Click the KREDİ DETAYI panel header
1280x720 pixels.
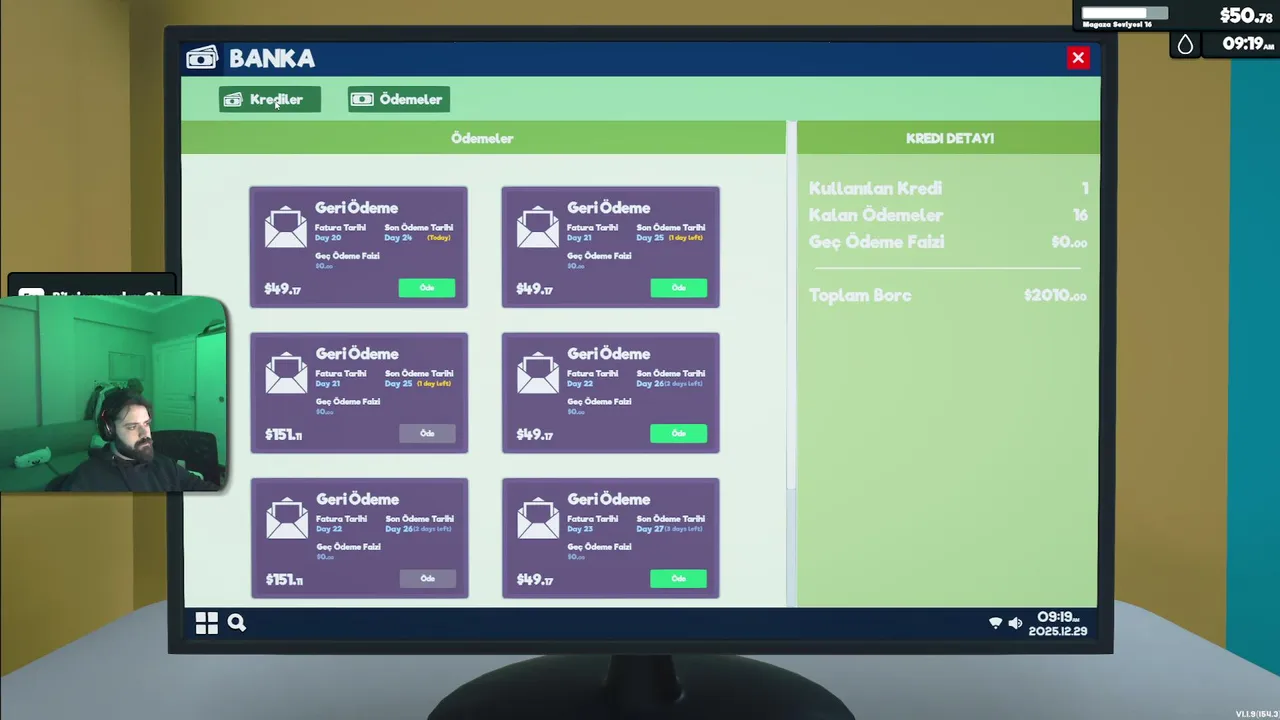[x=949, y=138]
